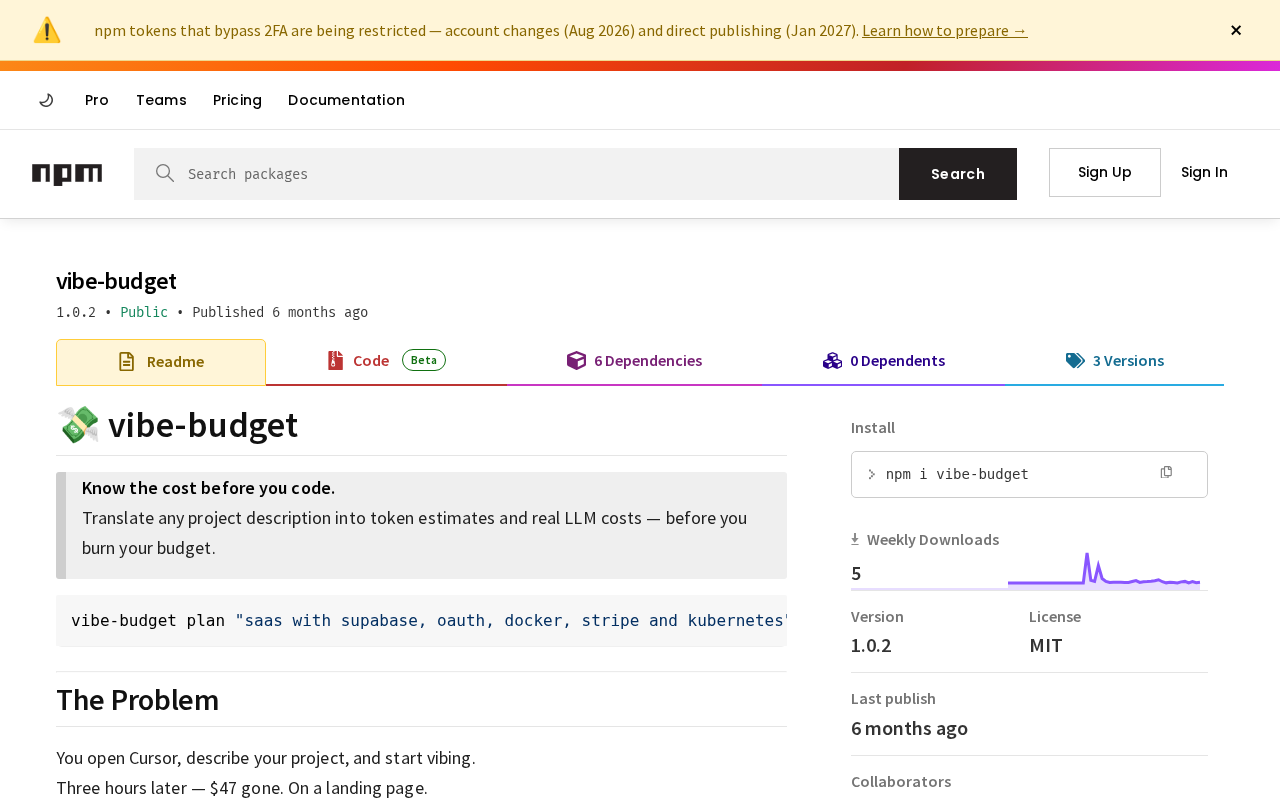Click the Dependencies cube icon
The height and width of the screenshot is (800, 1280).
click(576, 361)
